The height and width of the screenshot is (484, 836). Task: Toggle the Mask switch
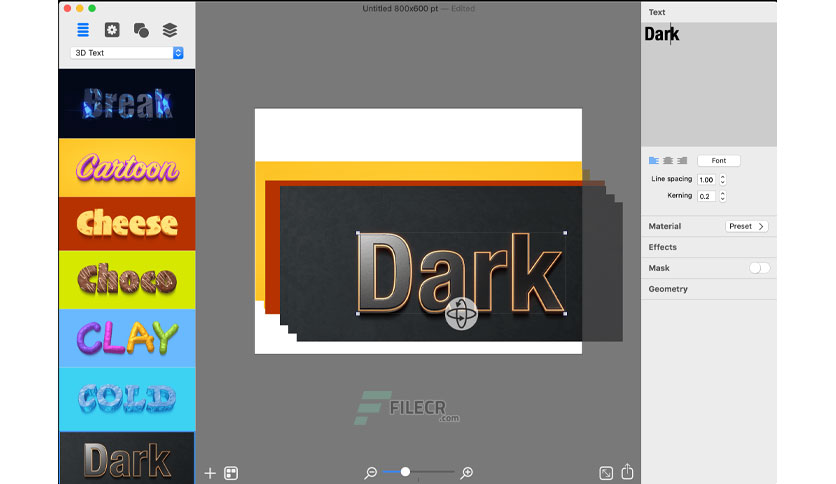coord(759,268)
